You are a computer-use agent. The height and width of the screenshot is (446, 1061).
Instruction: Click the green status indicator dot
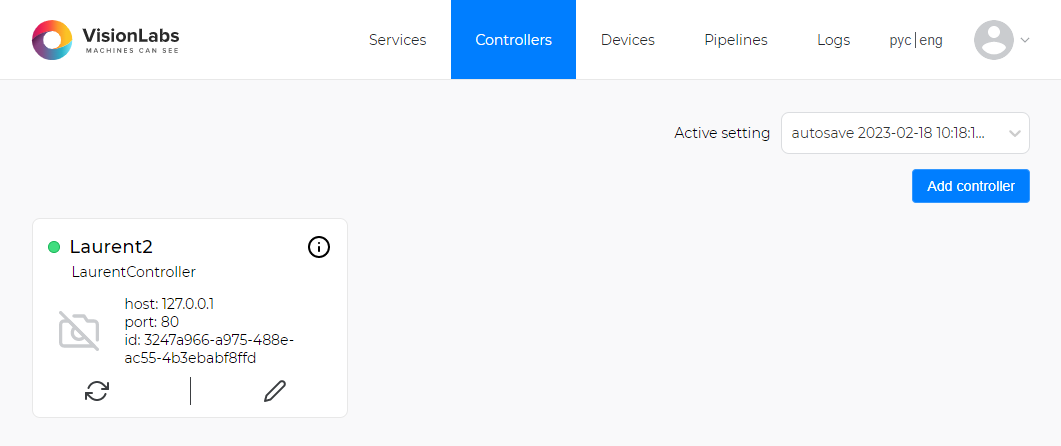coord(54,248)
